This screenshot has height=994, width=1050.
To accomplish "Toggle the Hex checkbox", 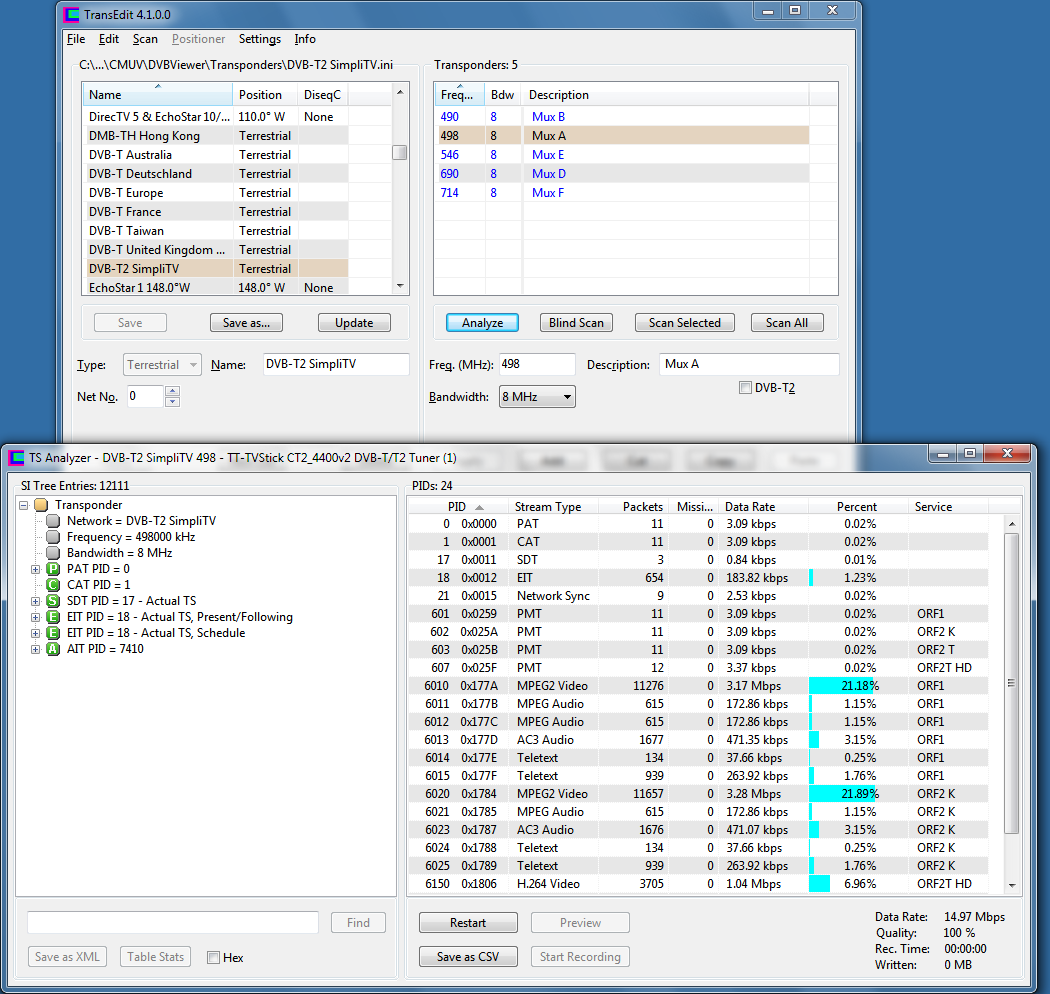I will tap(213, 958).
